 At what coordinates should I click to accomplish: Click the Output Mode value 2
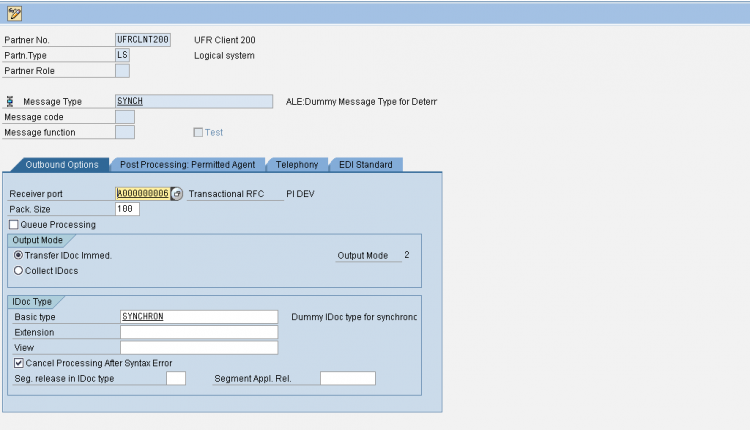click(407, 255)
